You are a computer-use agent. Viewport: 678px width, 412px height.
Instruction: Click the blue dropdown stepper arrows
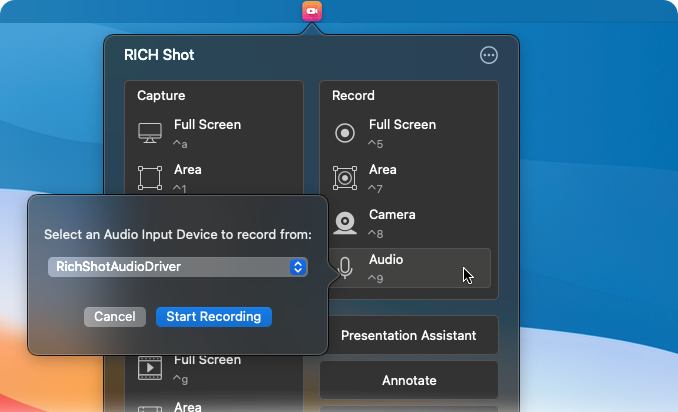tap(298, 267)
